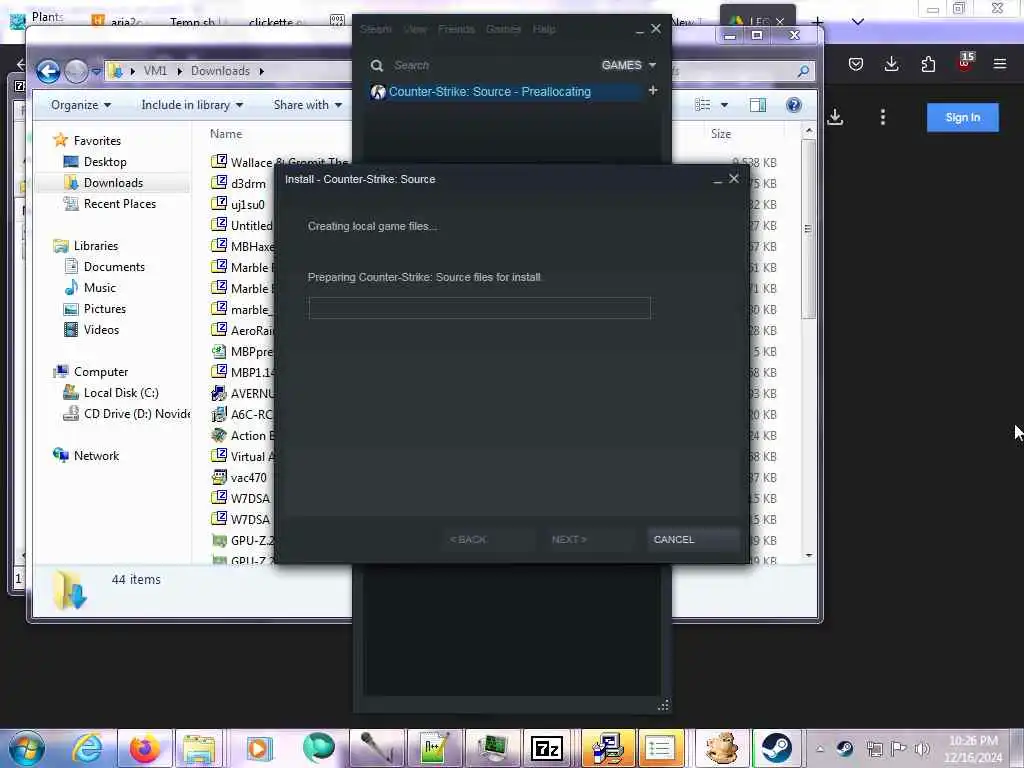Open the three-dot more menu on the page
1024x768 pixels.
pos(882,118)
